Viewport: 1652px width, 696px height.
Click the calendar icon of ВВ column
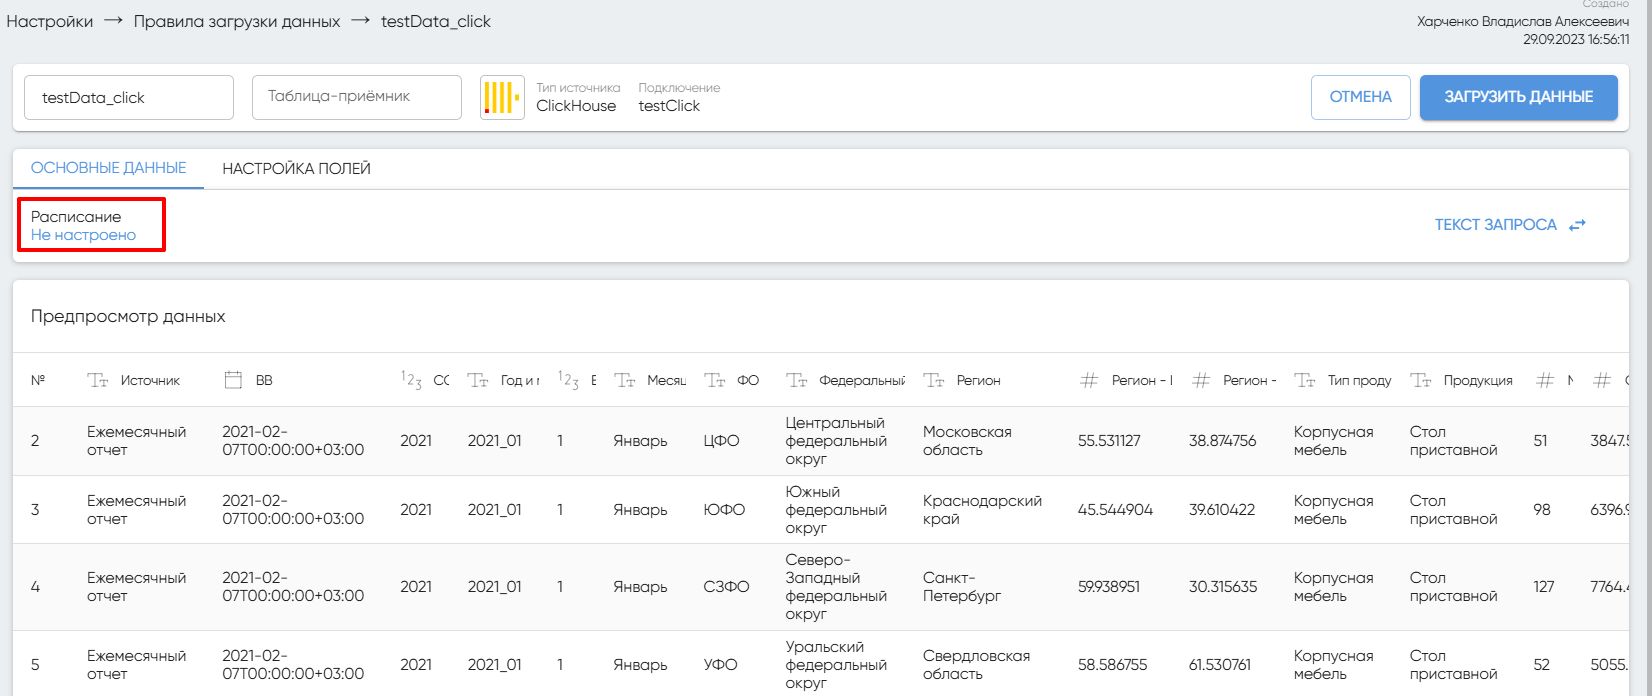pyautogui.click(x=233, y=380)
